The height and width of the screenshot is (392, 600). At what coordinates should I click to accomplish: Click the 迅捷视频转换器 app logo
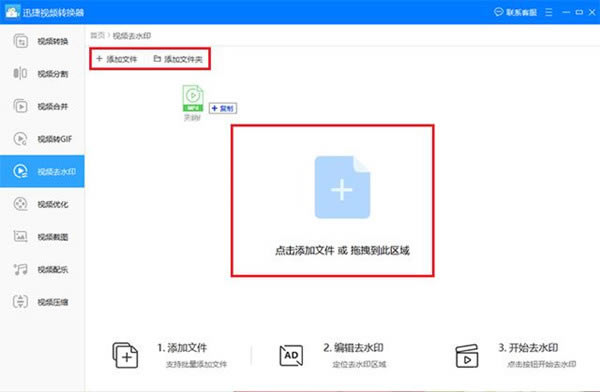pos(12,12)
